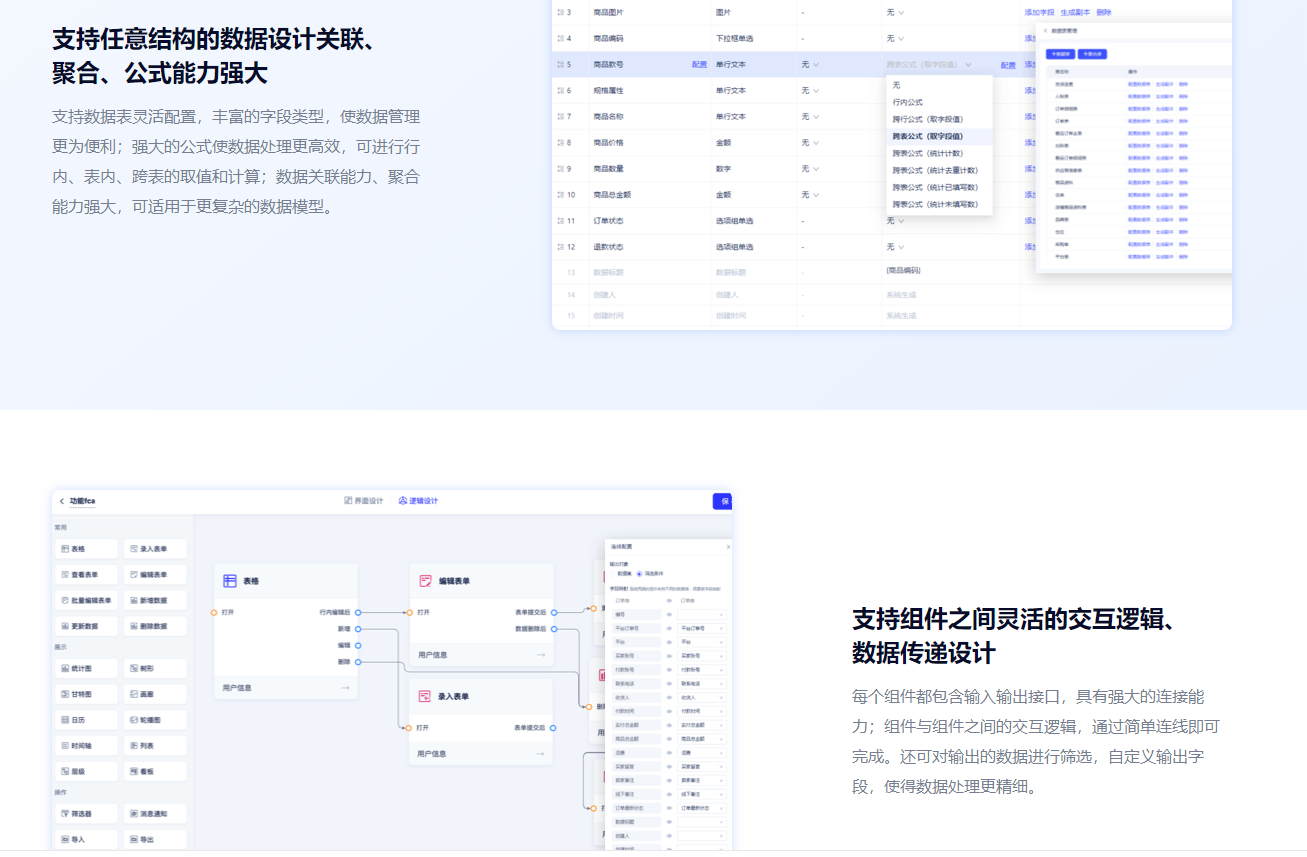Click the 导入 import component
The width and height of the screenshot is (1307, 857).
point(86,840)
